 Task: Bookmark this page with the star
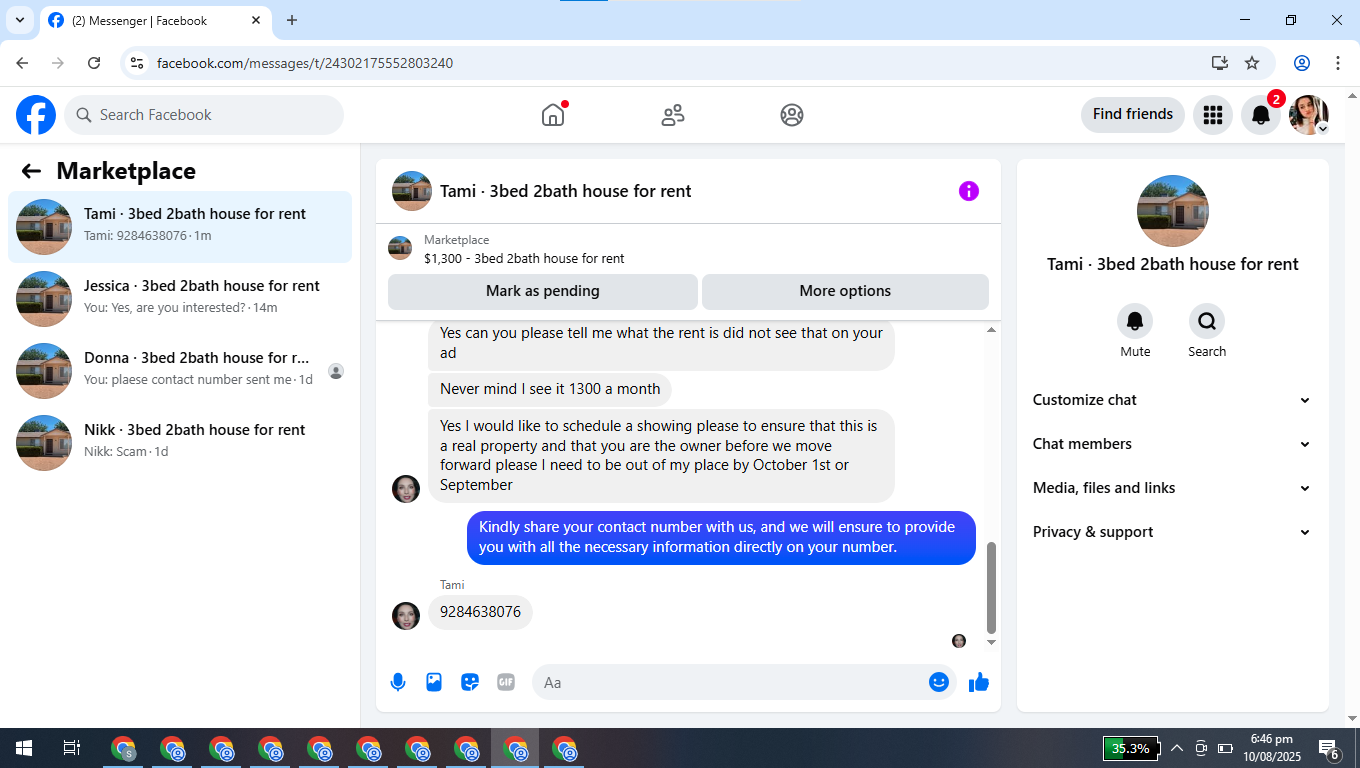(1252, 63)
